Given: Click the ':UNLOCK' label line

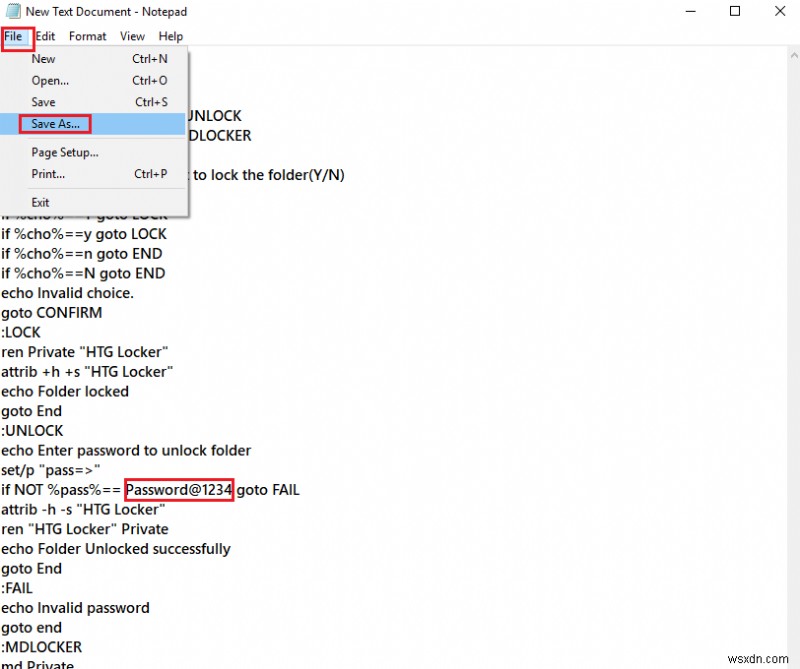Looking at the screenshot, I should [32, 431].
